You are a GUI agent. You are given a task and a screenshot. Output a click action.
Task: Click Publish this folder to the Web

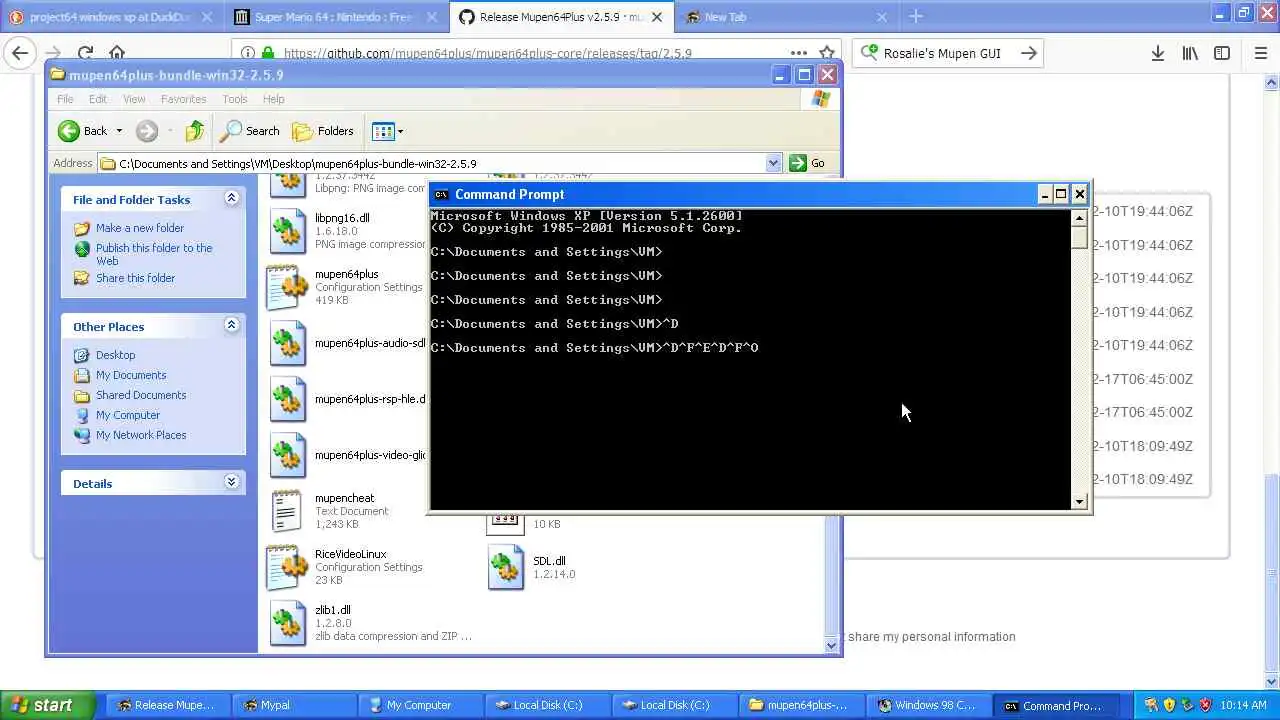pyautogui.click(x=154, y=254)
